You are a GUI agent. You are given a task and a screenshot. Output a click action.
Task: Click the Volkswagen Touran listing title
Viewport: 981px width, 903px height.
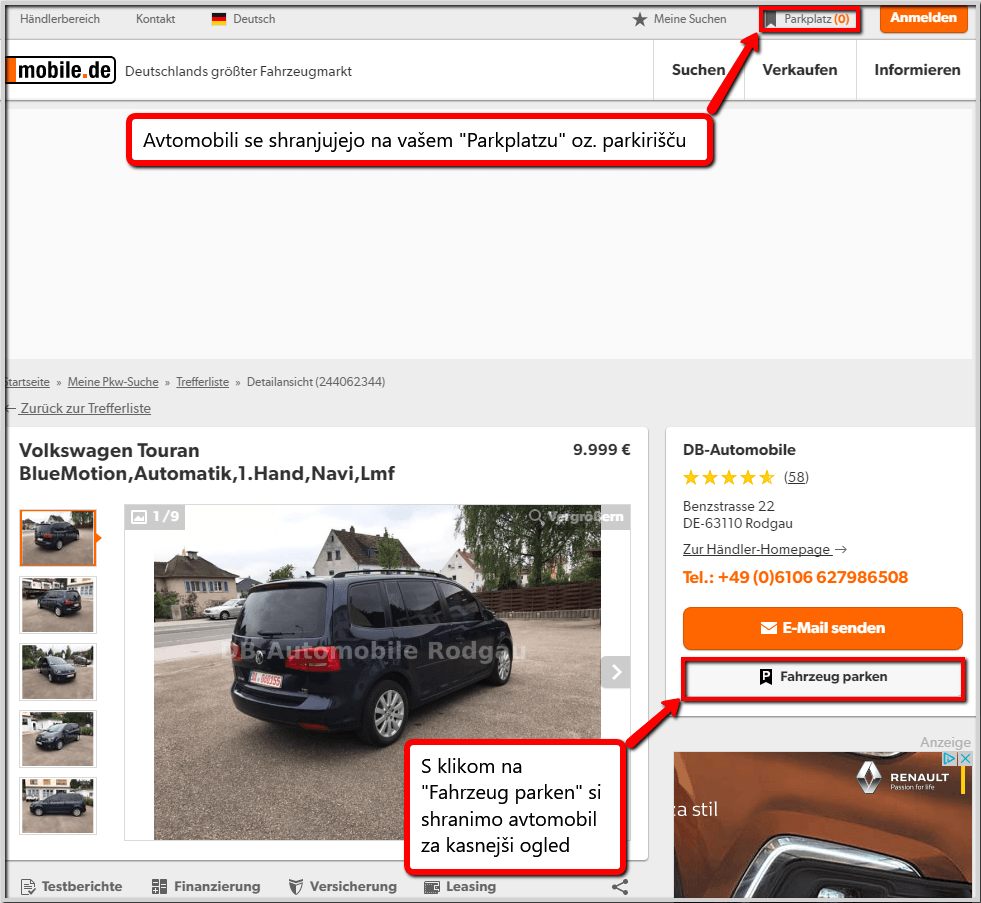pos(206,462)
